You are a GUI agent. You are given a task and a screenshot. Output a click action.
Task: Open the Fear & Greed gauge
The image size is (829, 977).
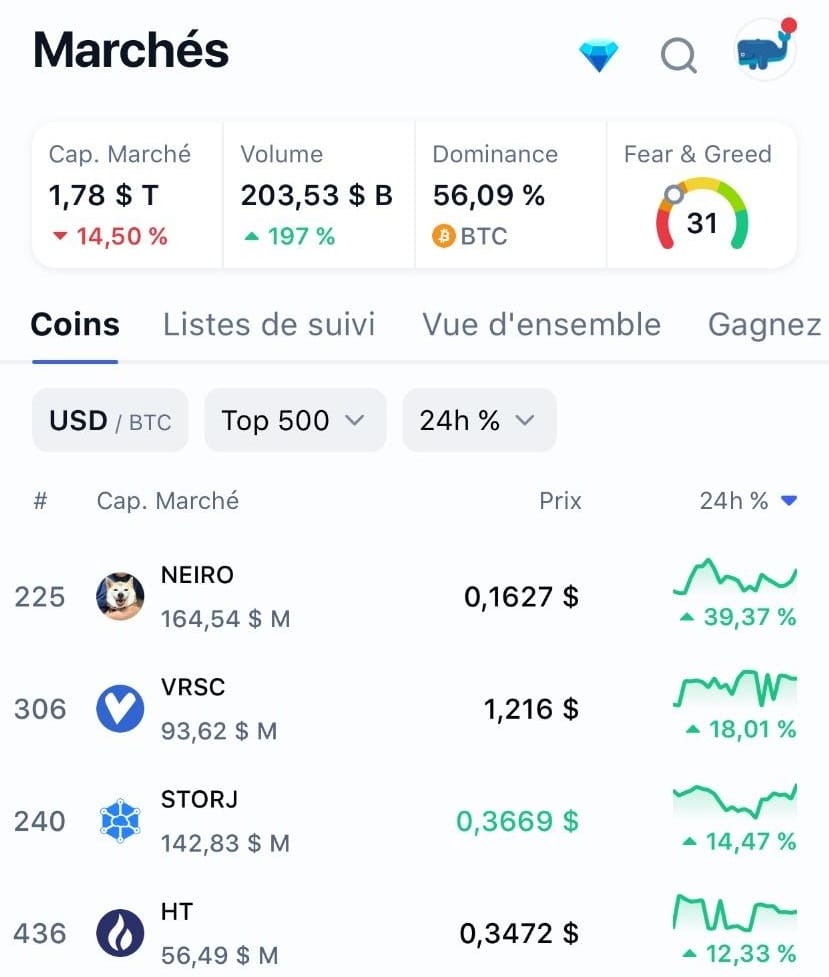point(702,195)
